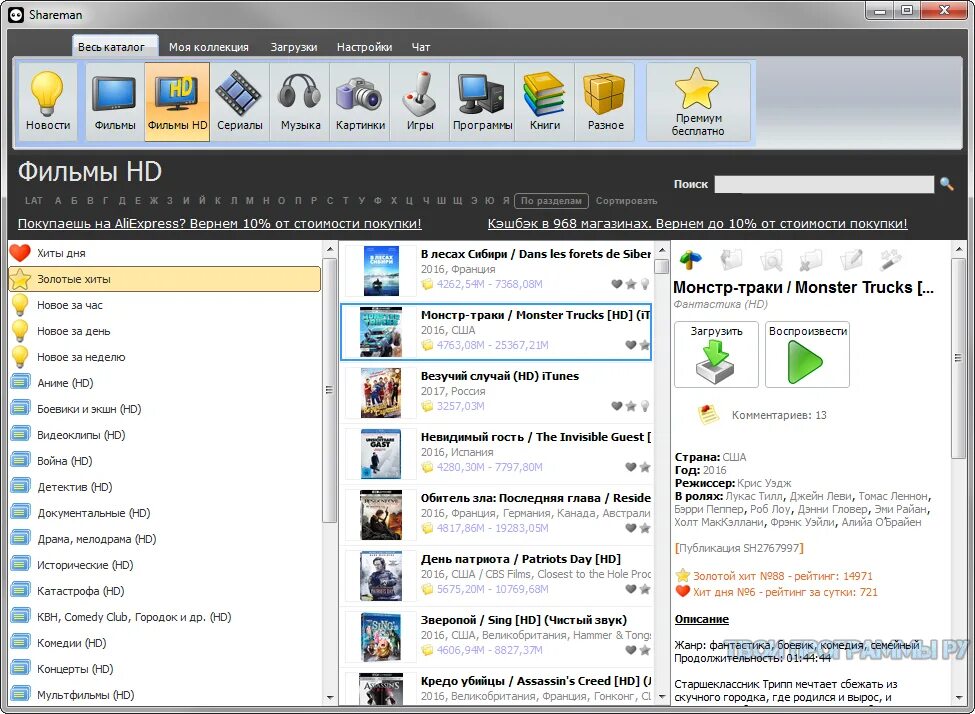Open the Новости category
Viewport: 975px width, 714px height.
click(x=48, y=101)
